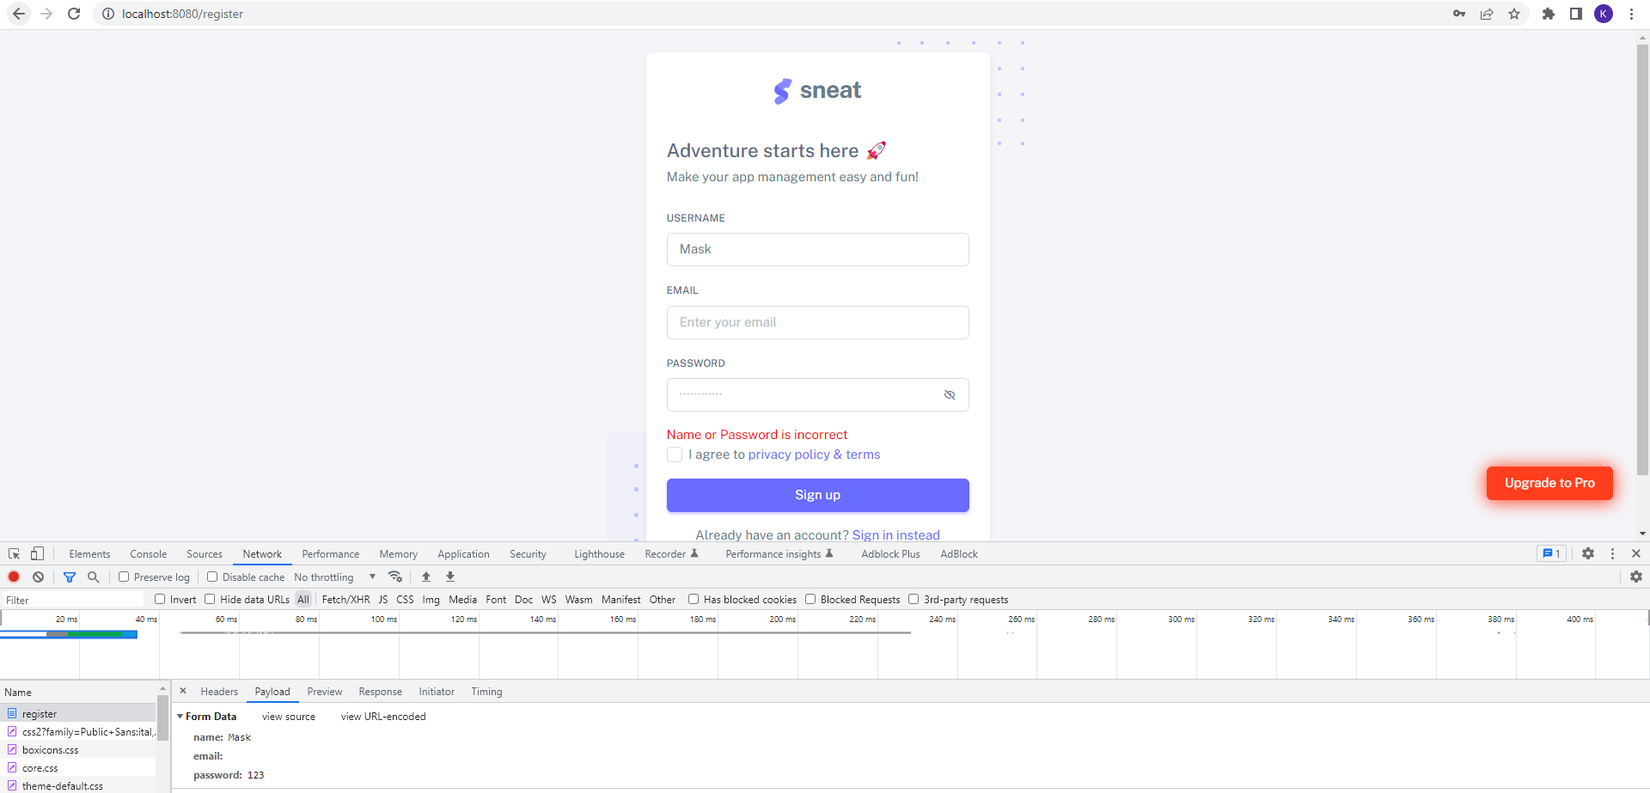Open DevTools settings gear

[1588, 554]
